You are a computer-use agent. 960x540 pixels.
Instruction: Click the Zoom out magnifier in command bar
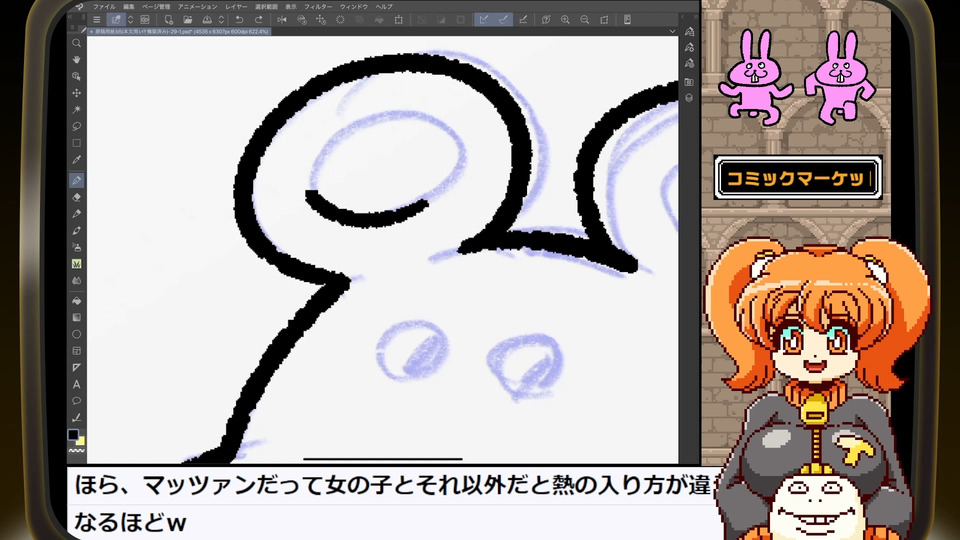click(x=585, y=20)
